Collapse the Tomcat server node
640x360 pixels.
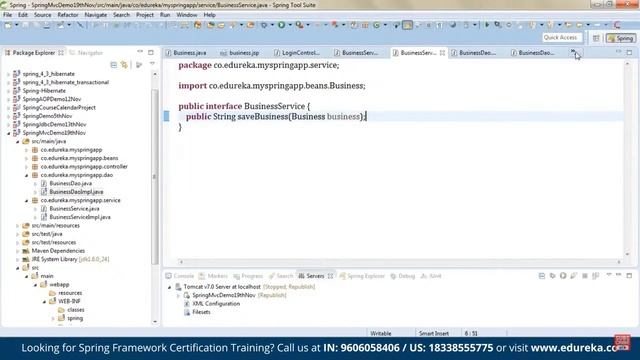click(169, 287)
